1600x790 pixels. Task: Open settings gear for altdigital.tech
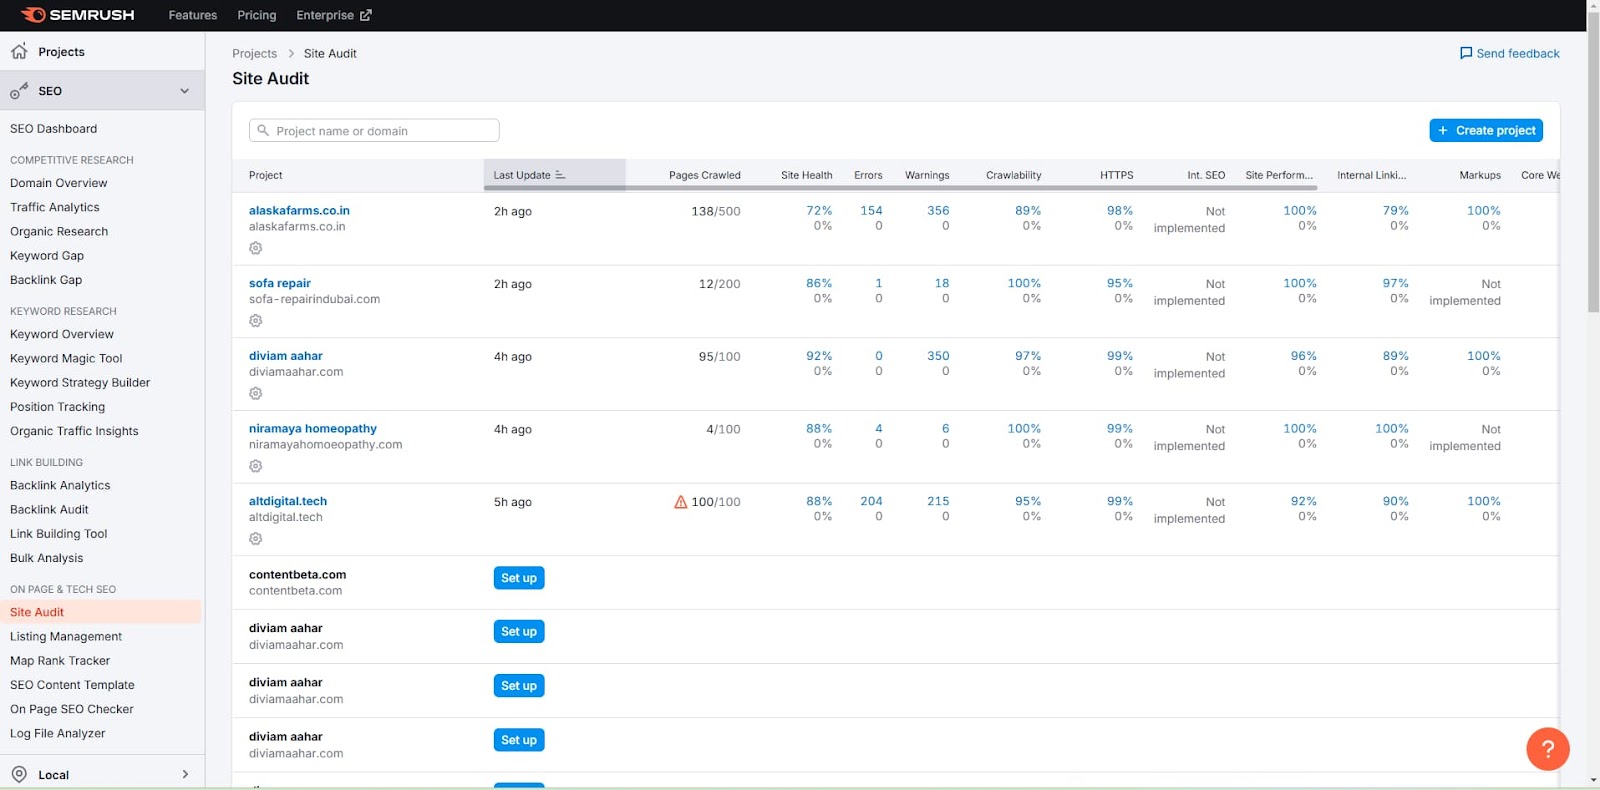click(256, 539)
